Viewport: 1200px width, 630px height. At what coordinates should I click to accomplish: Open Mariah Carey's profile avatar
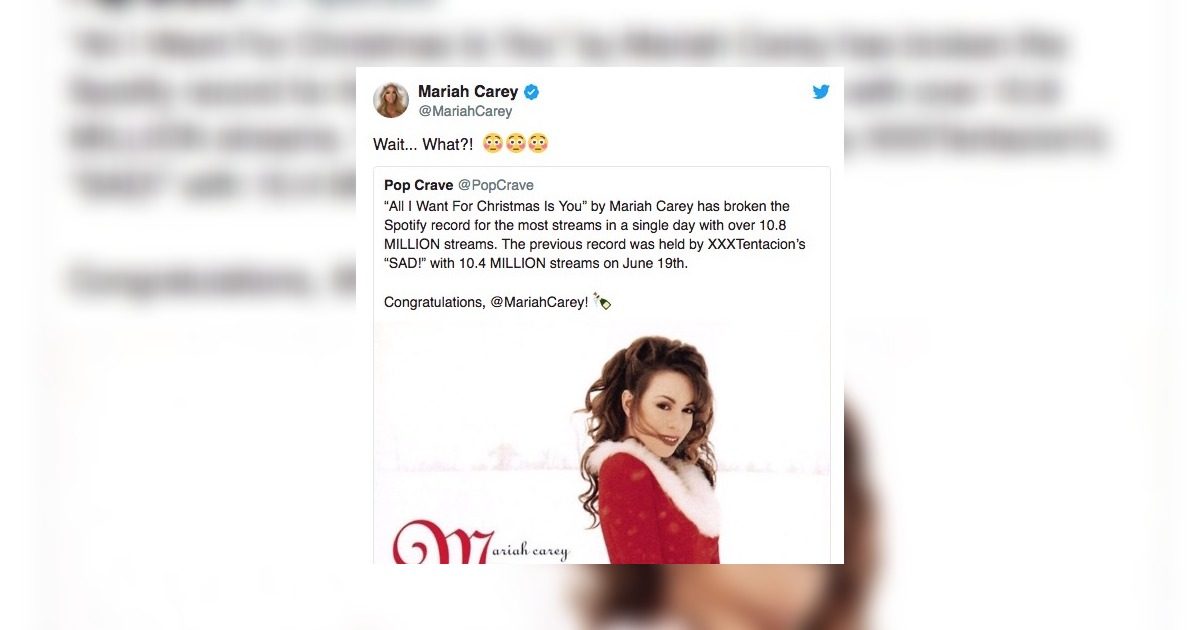[x=391, y=100]
